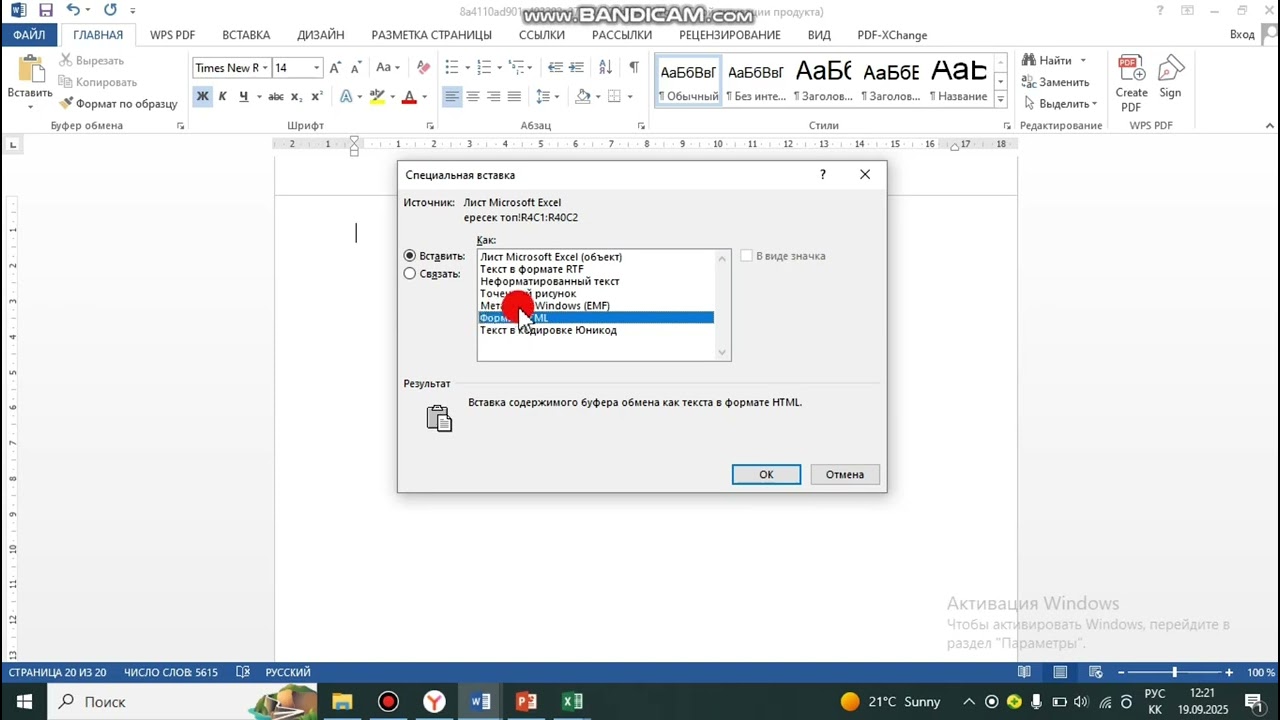Confirm the dialog with OK

pos(766,474)
